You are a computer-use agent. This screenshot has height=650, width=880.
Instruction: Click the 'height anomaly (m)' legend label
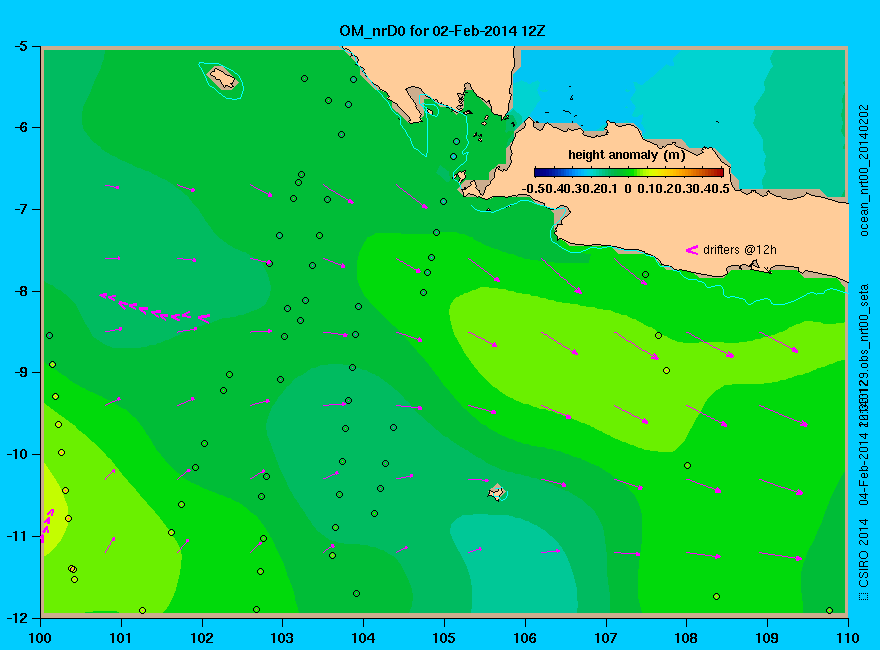626,154
